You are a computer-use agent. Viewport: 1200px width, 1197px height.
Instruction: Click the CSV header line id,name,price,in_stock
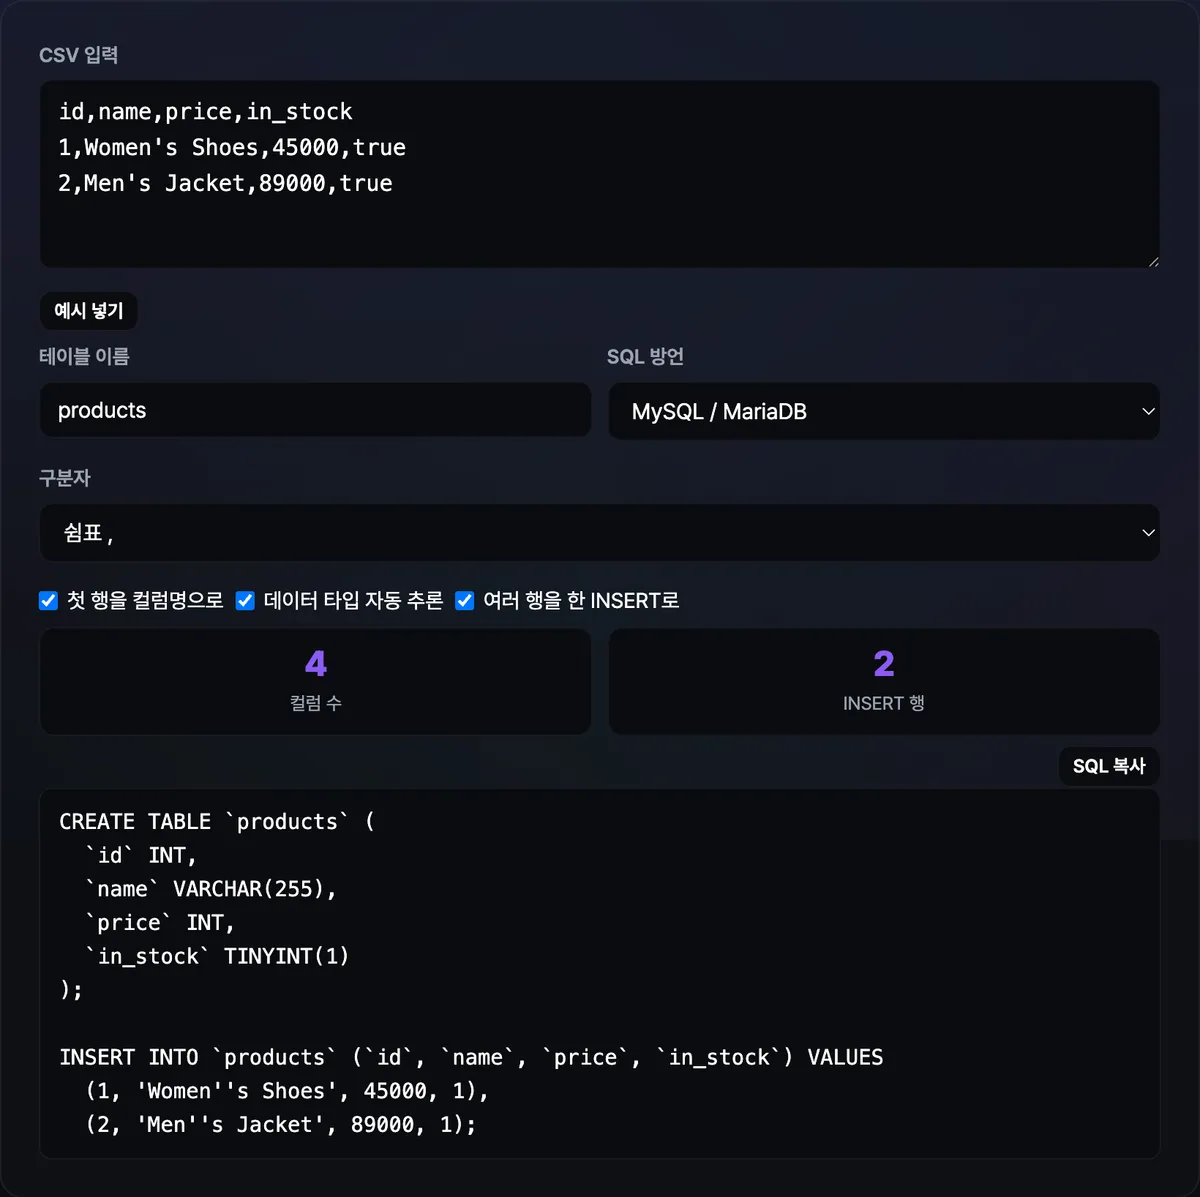[205, 112]
